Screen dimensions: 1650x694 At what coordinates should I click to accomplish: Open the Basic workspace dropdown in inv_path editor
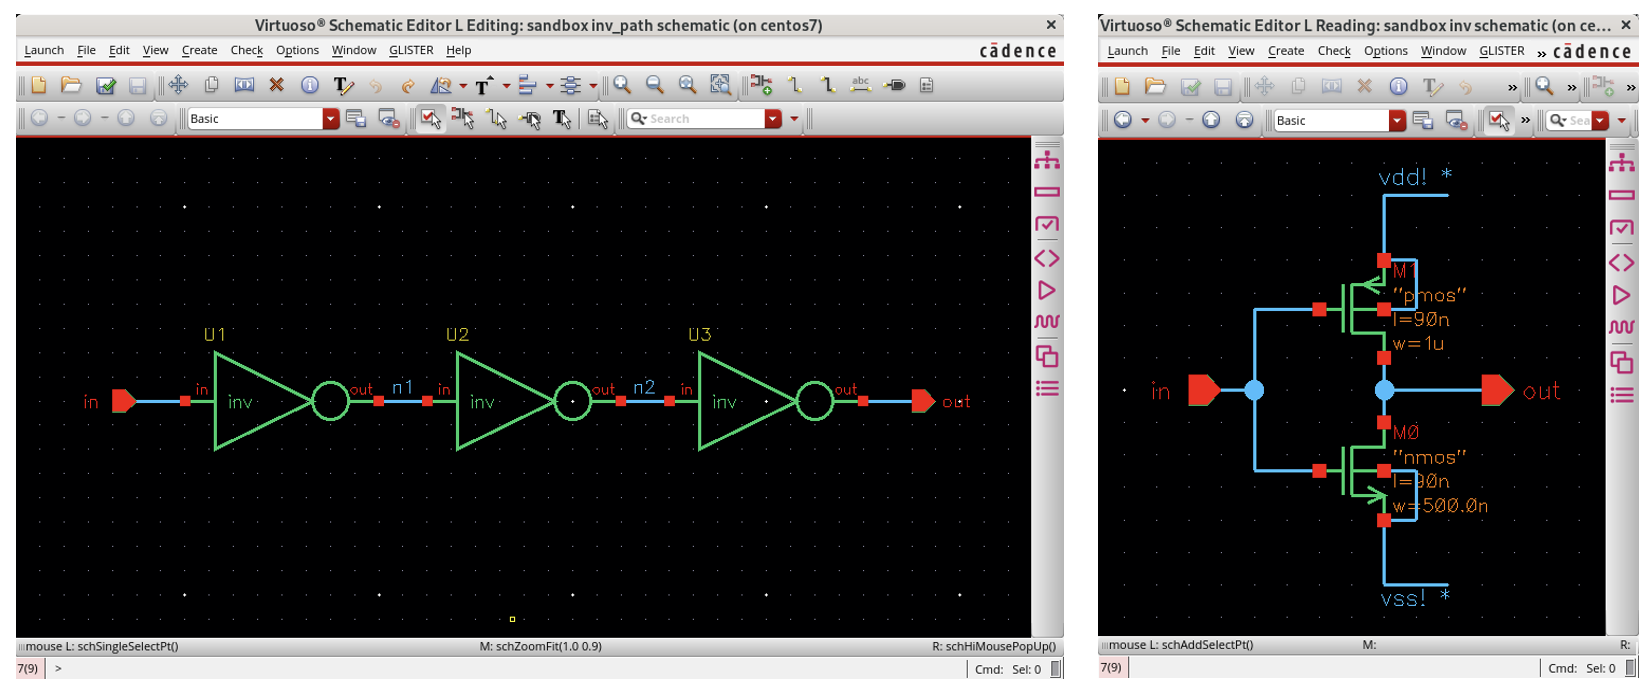click(x=330, y=119)
